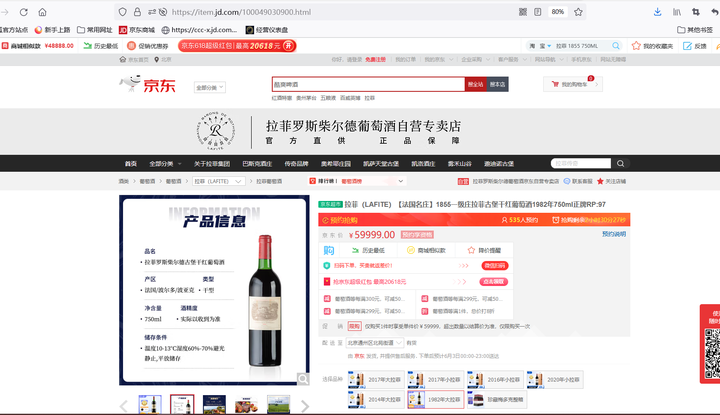This screenshot has height=415, width=720.
Task: Open the 网站导航 dropdown
Action: point(549,60)
